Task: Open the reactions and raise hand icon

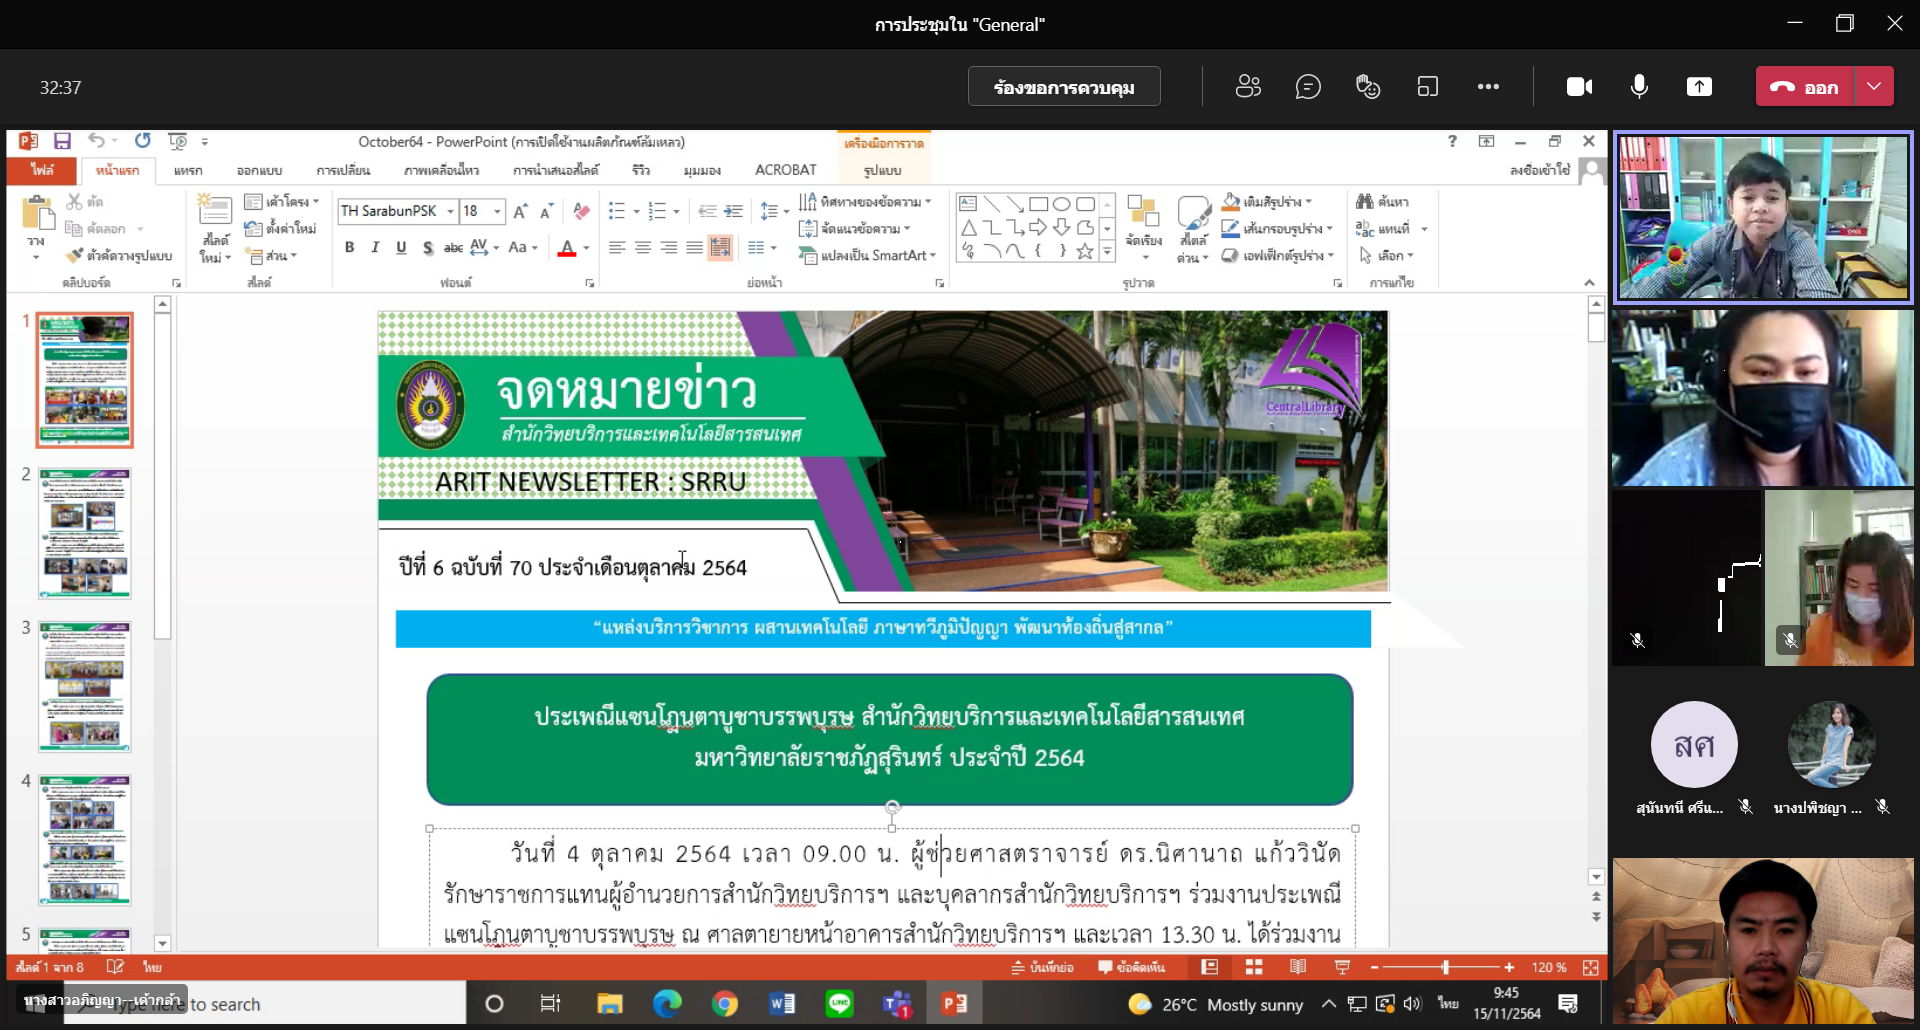Action: 1368,87
